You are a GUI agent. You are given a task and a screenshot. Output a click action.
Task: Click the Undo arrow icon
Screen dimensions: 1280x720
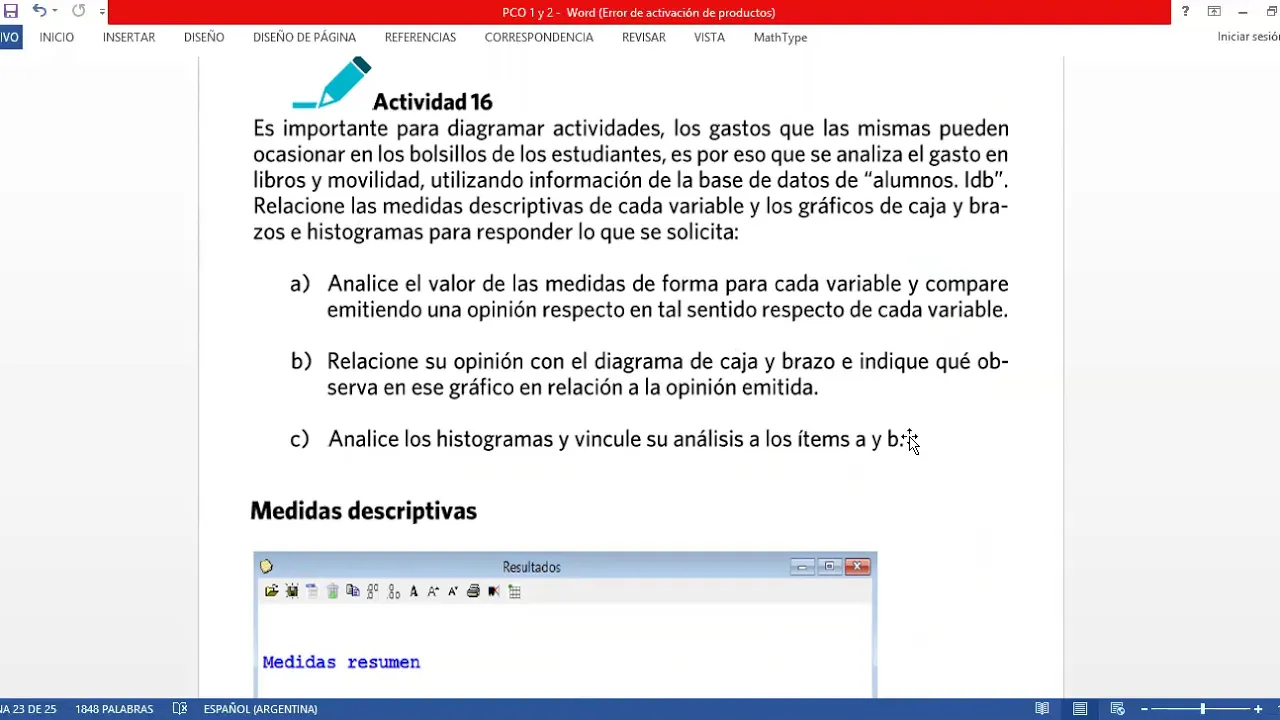38,11
